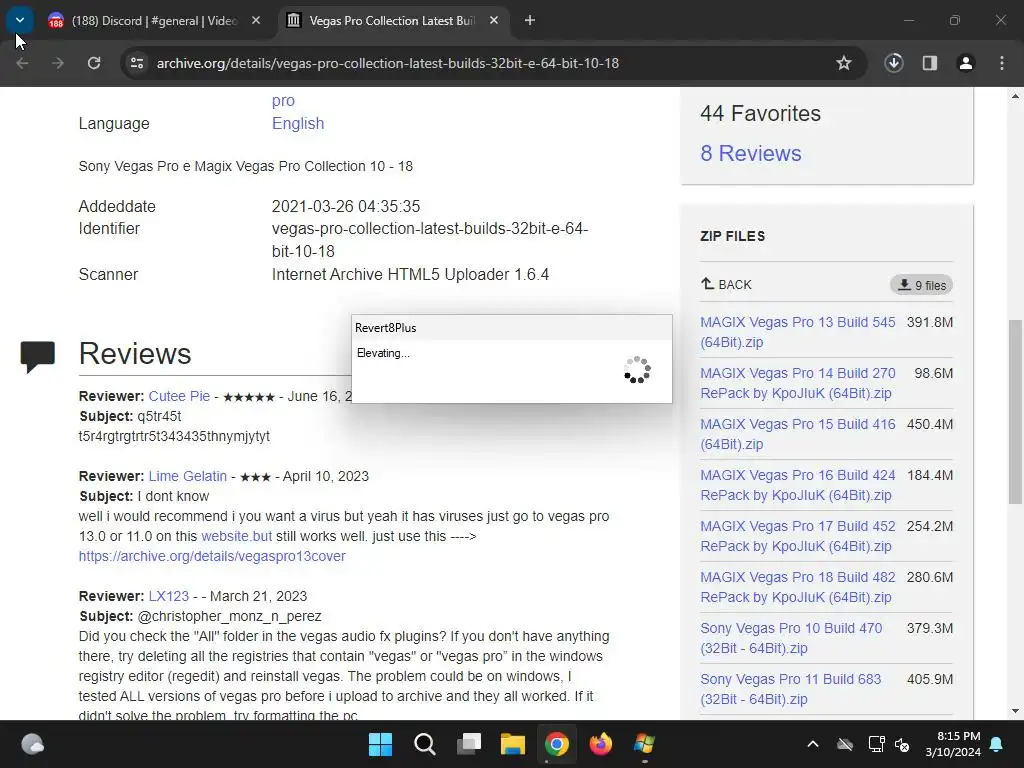Open File Explorer from taskbar
This screenshot has width=1024, height=768.
pos(513,744)
